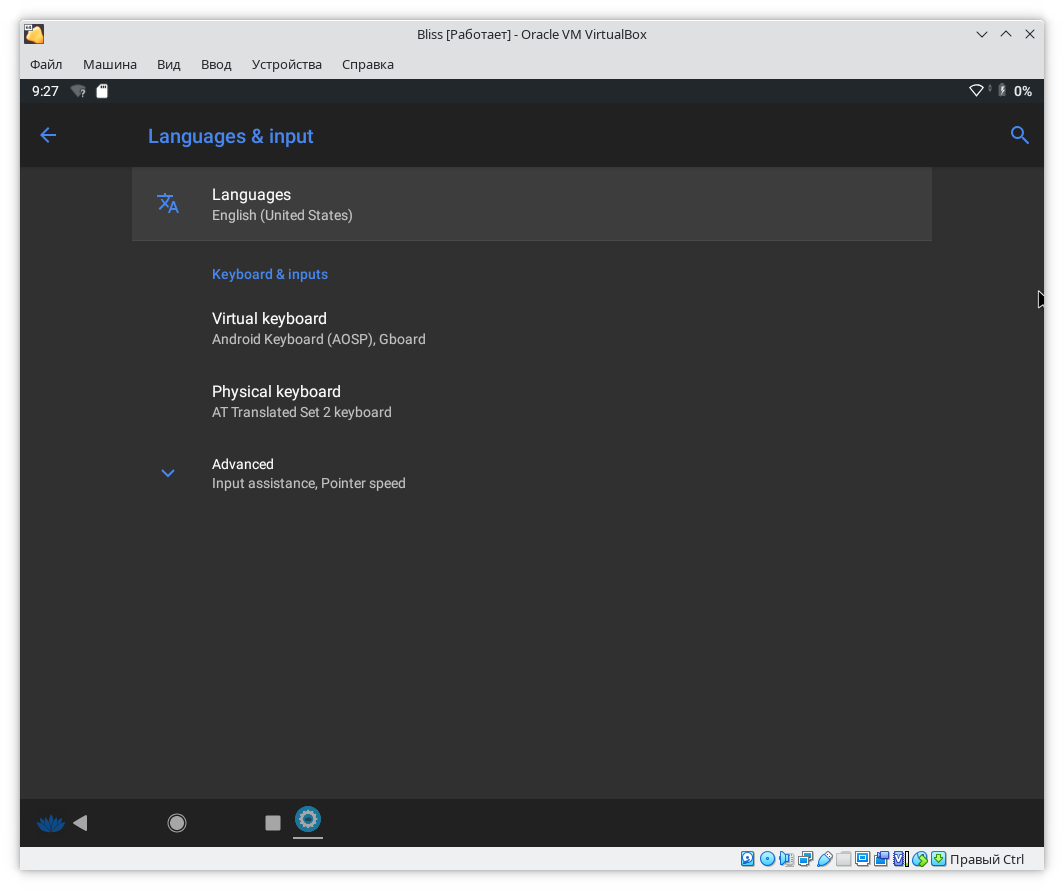Click the Wi-Fi indicator in the status bar
1064x890 pixels.
[976, 91]
